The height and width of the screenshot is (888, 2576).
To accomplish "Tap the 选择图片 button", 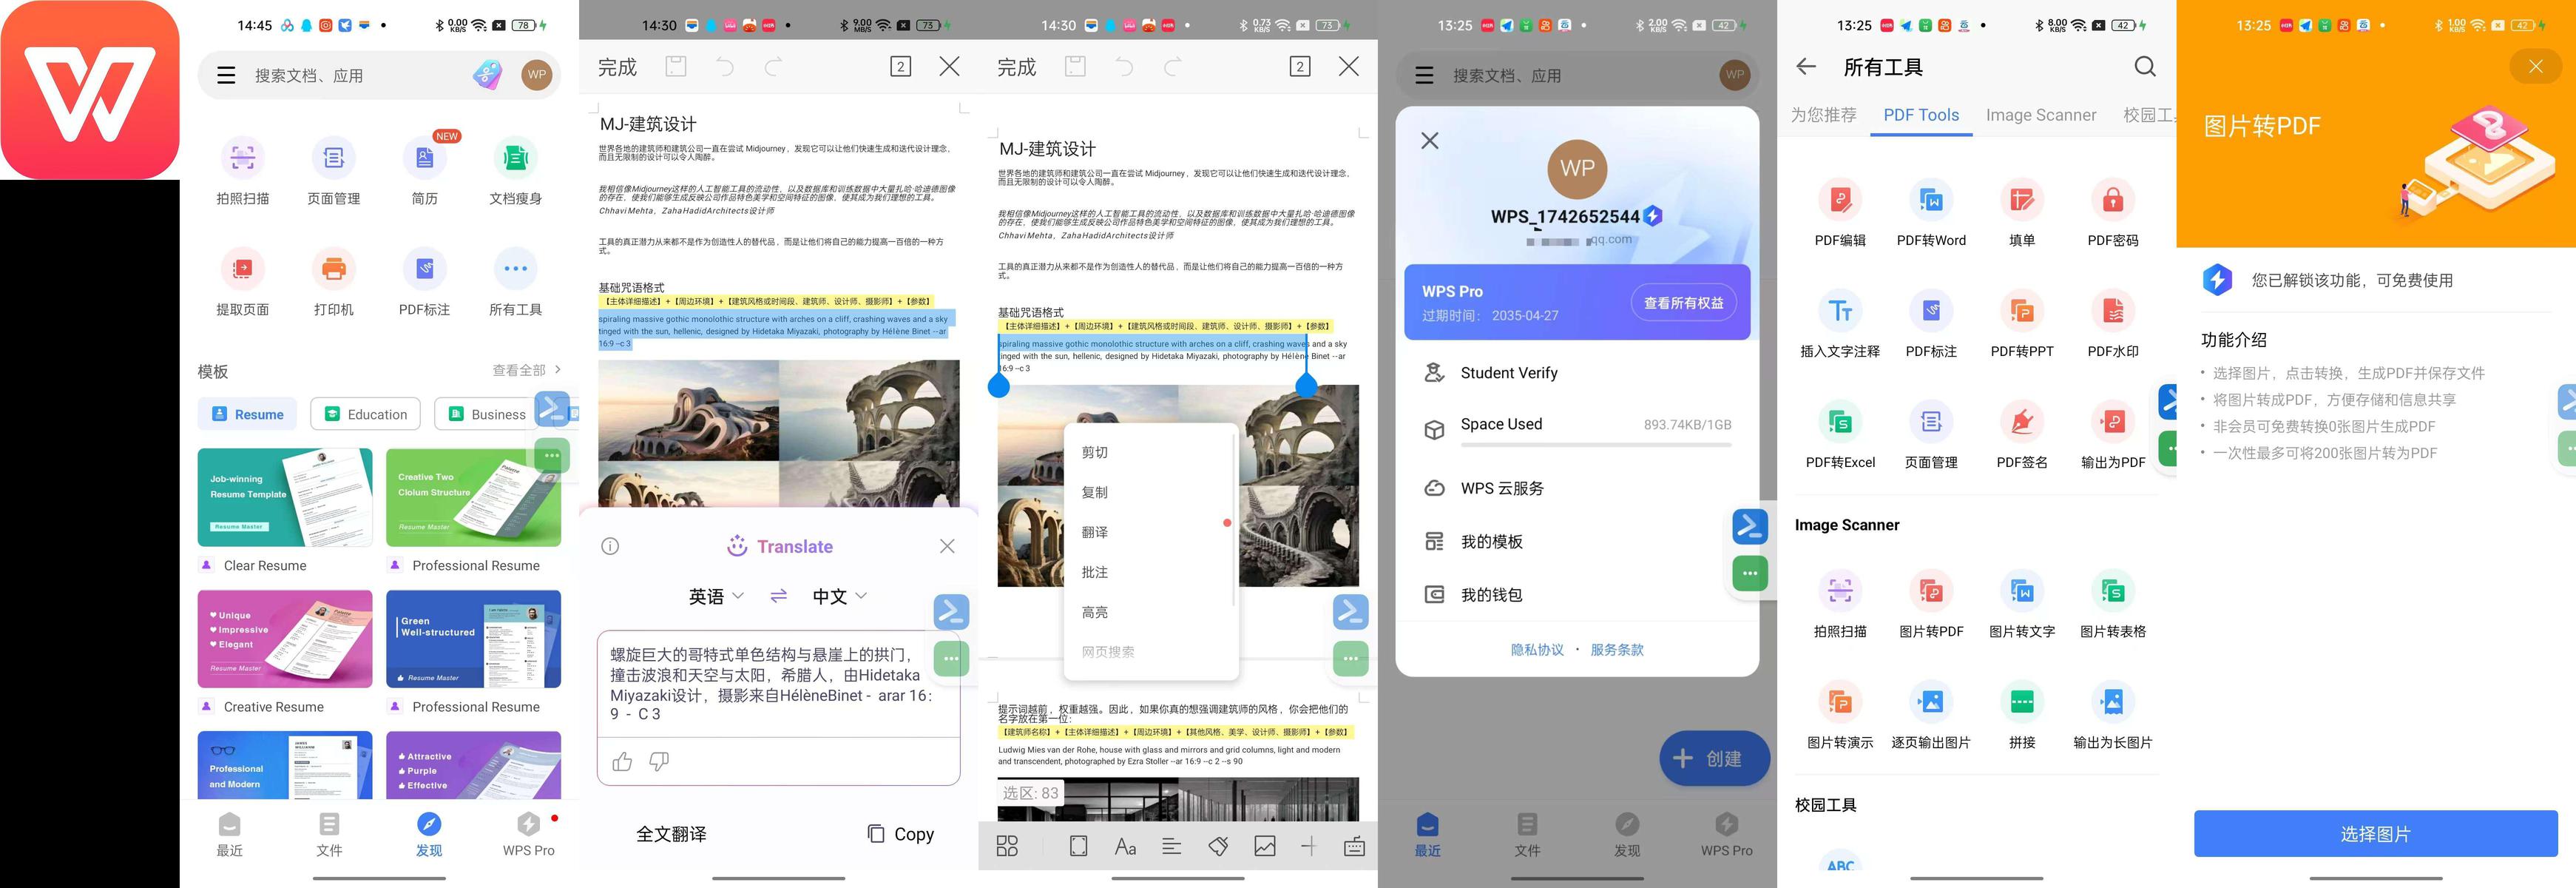I will [2375, 834].
